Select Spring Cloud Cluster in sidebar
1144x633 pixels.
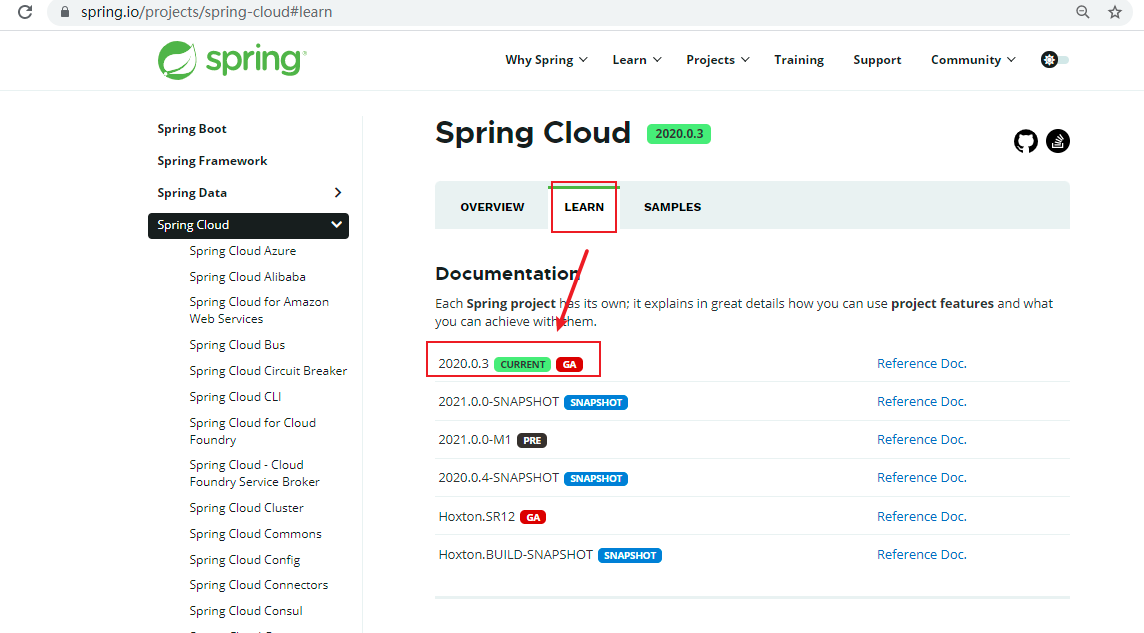pos(247,508)
